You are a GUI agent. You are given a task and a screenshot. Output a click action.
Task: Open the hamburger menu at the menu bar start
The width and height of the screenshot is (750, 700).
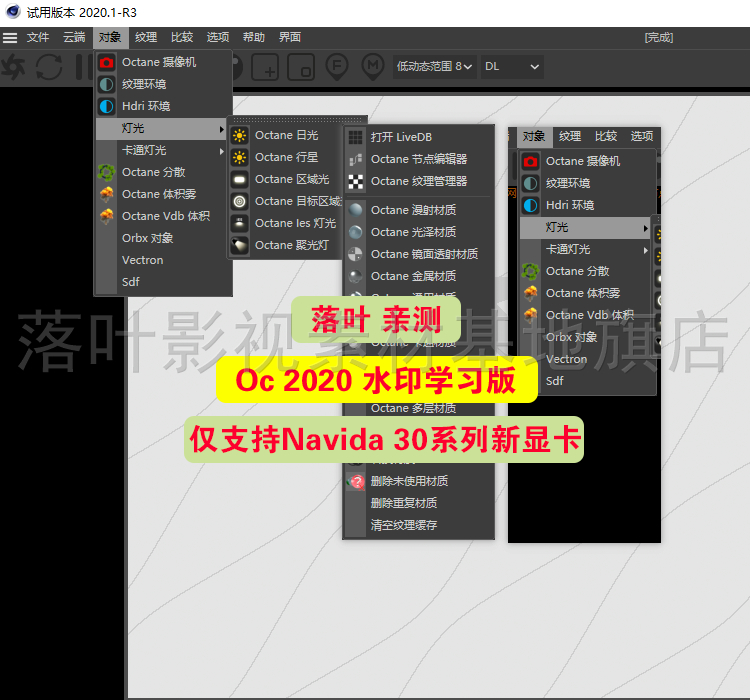tap(10, 37)
